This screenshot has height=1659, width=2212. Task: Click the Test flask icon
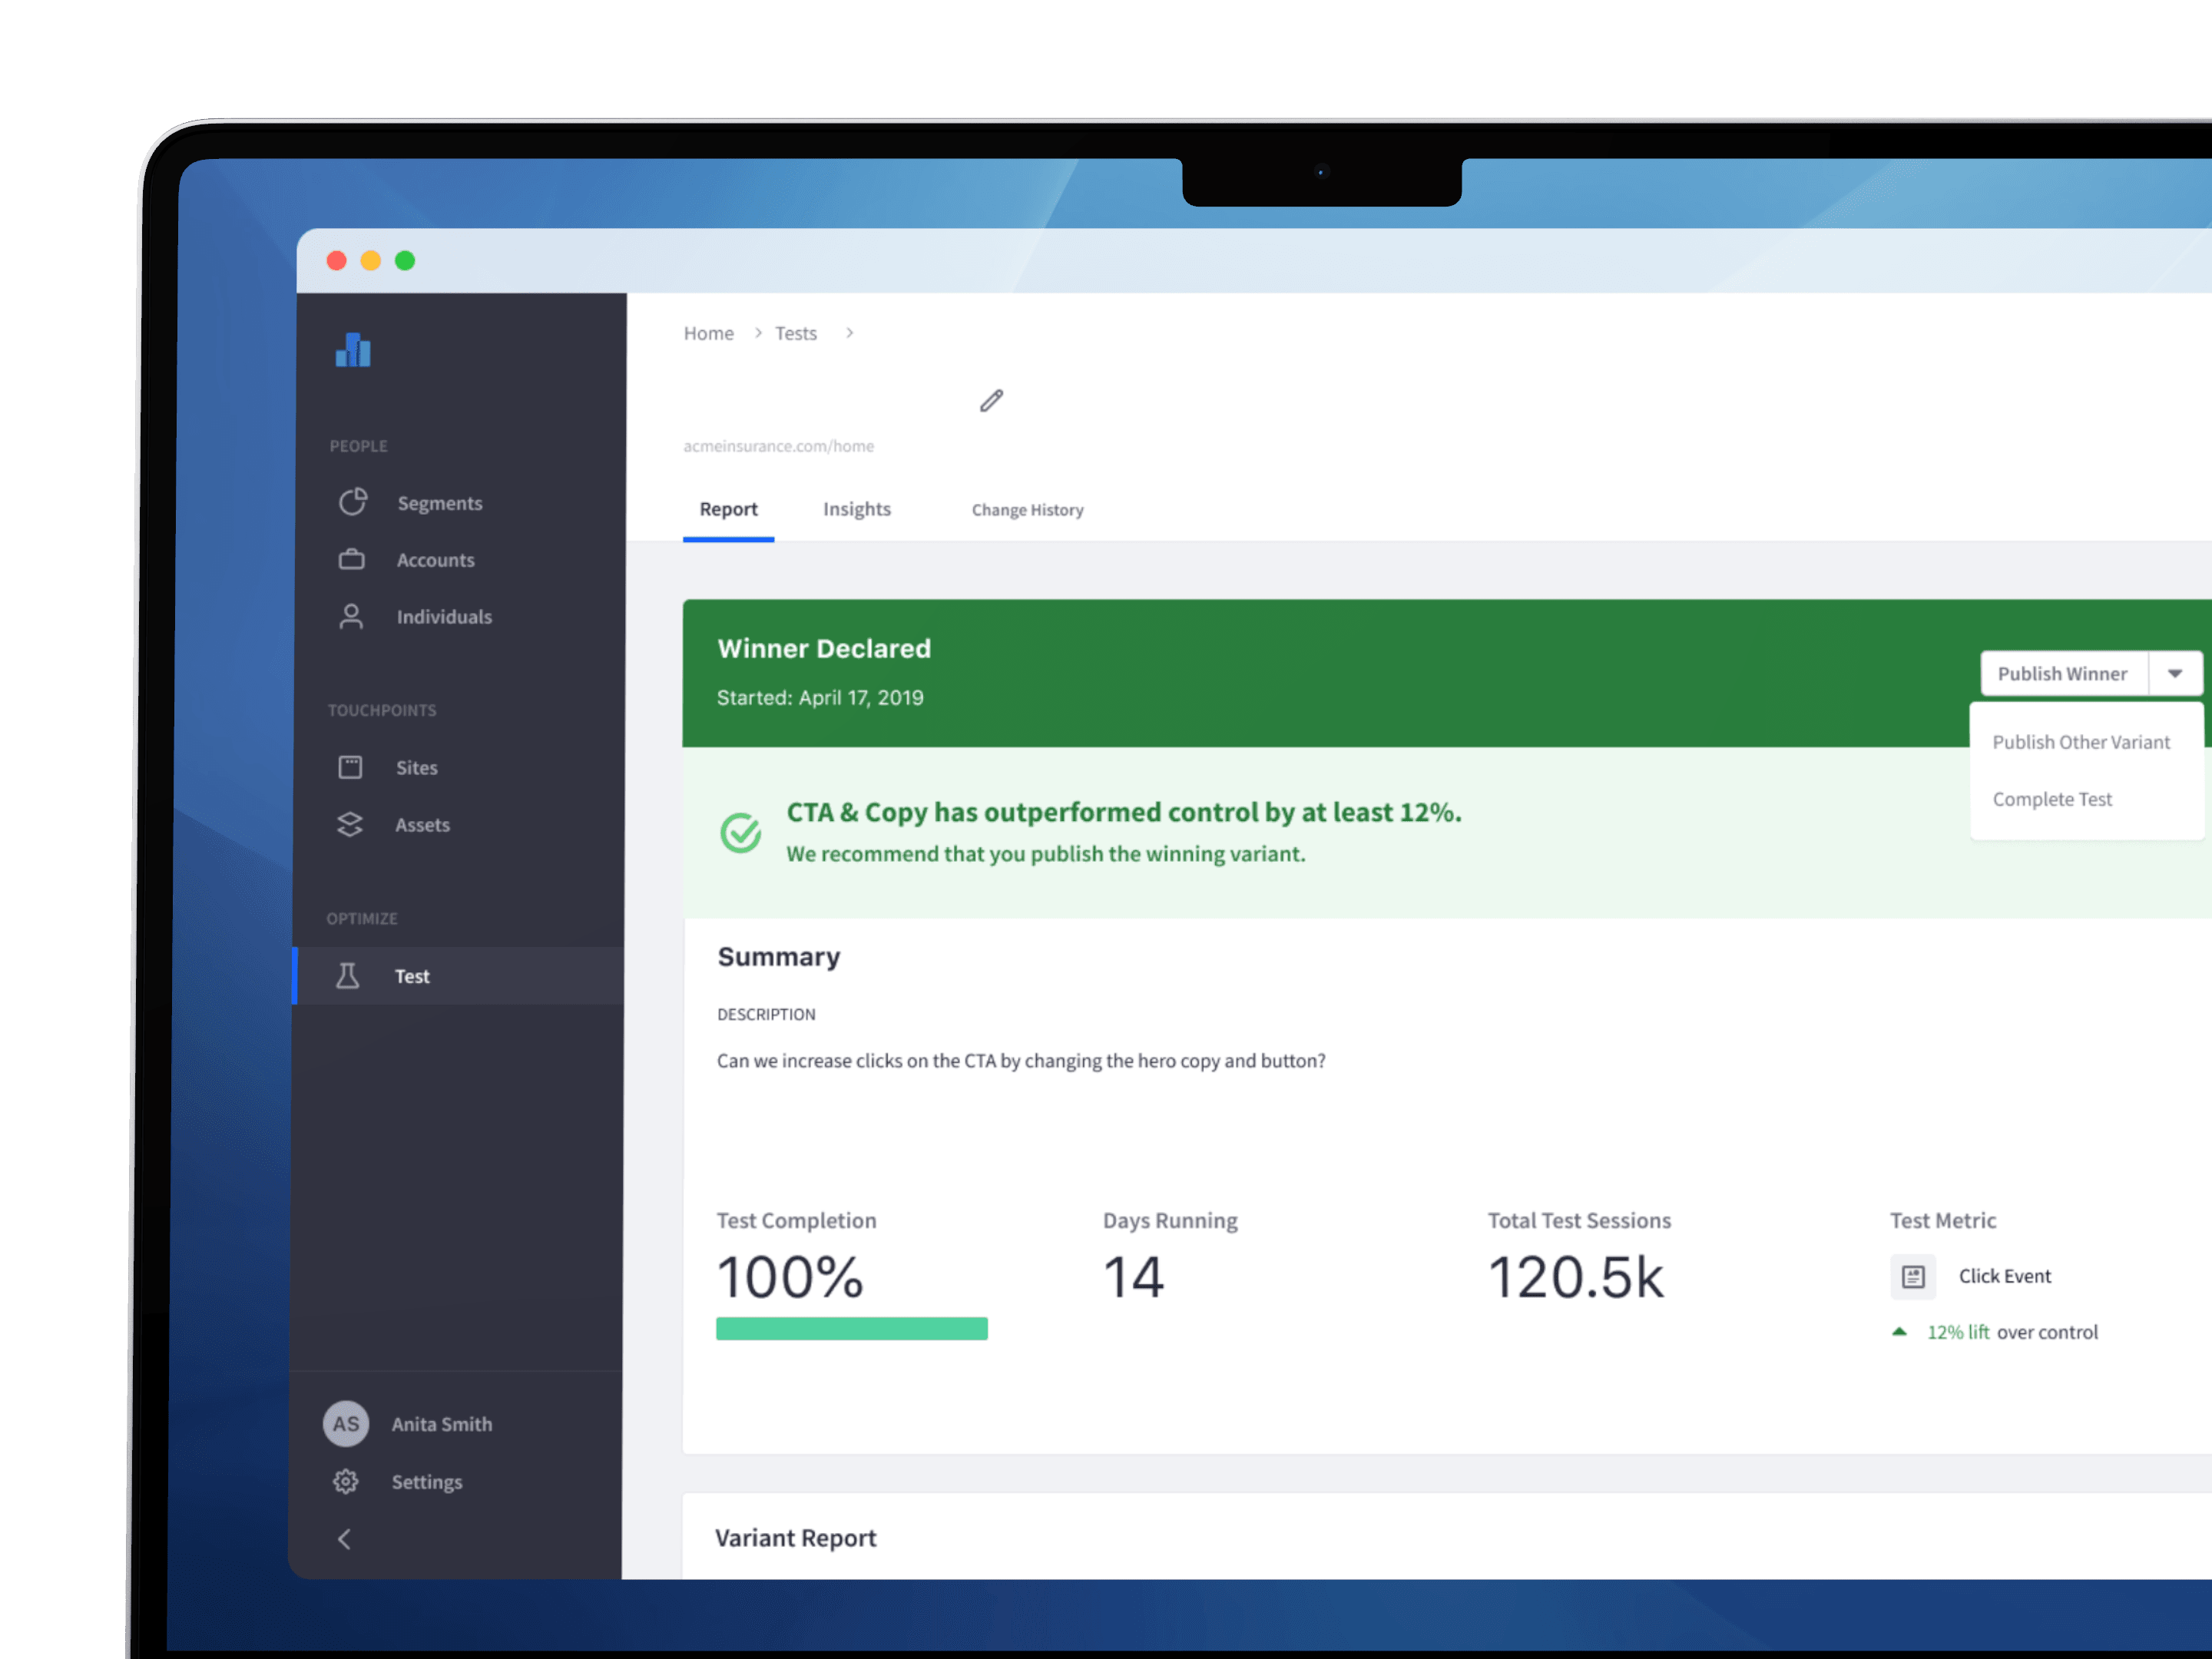coord(347,975)
